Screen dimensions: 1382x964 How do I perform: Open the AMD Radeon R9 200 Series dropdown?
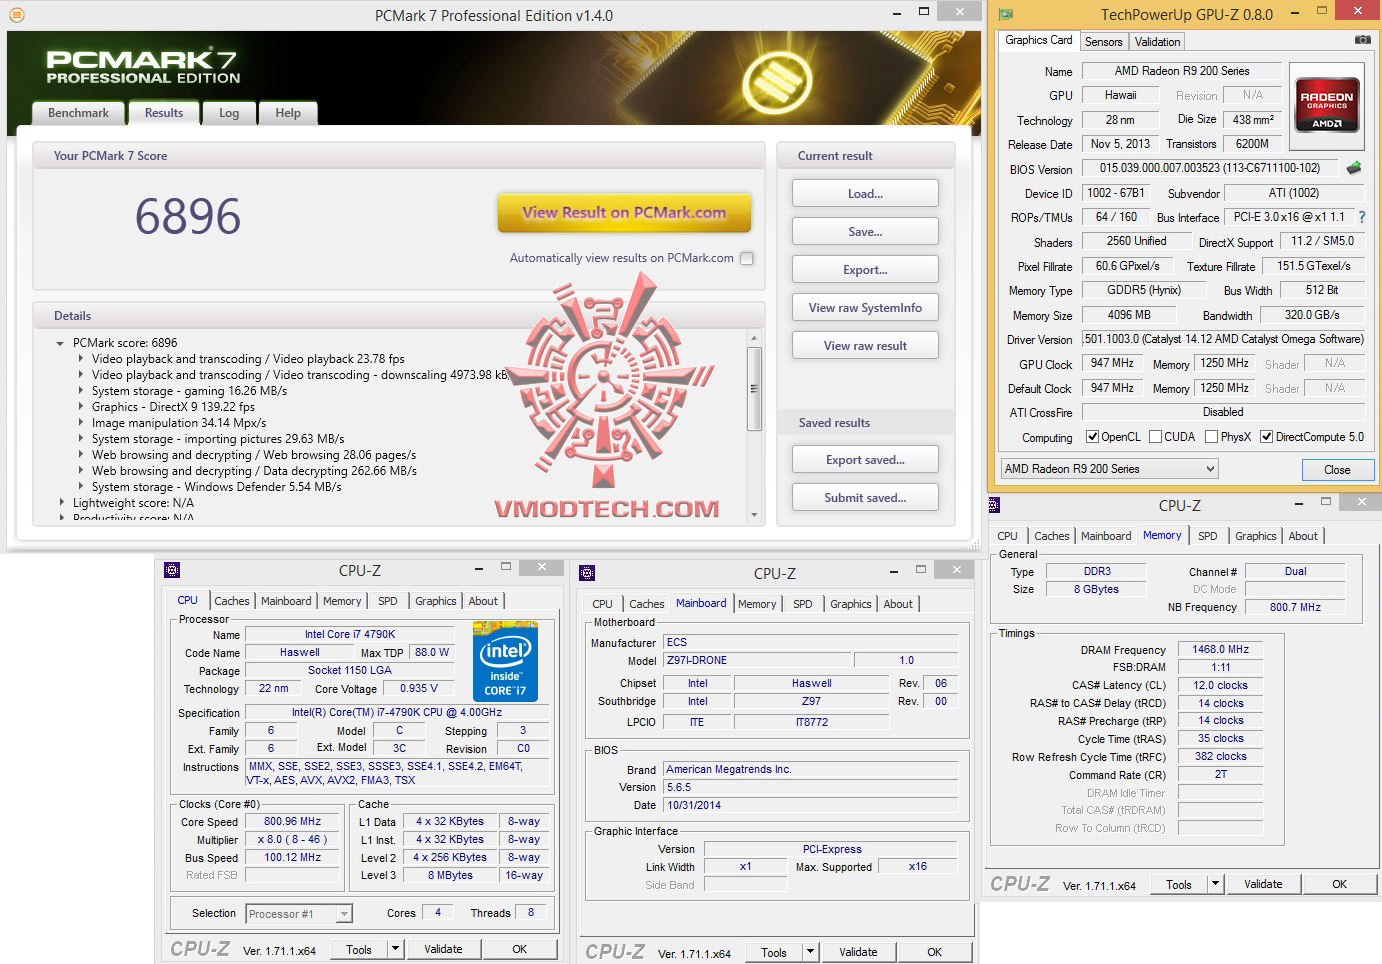pyautogui.click(x=1110, y=469)
